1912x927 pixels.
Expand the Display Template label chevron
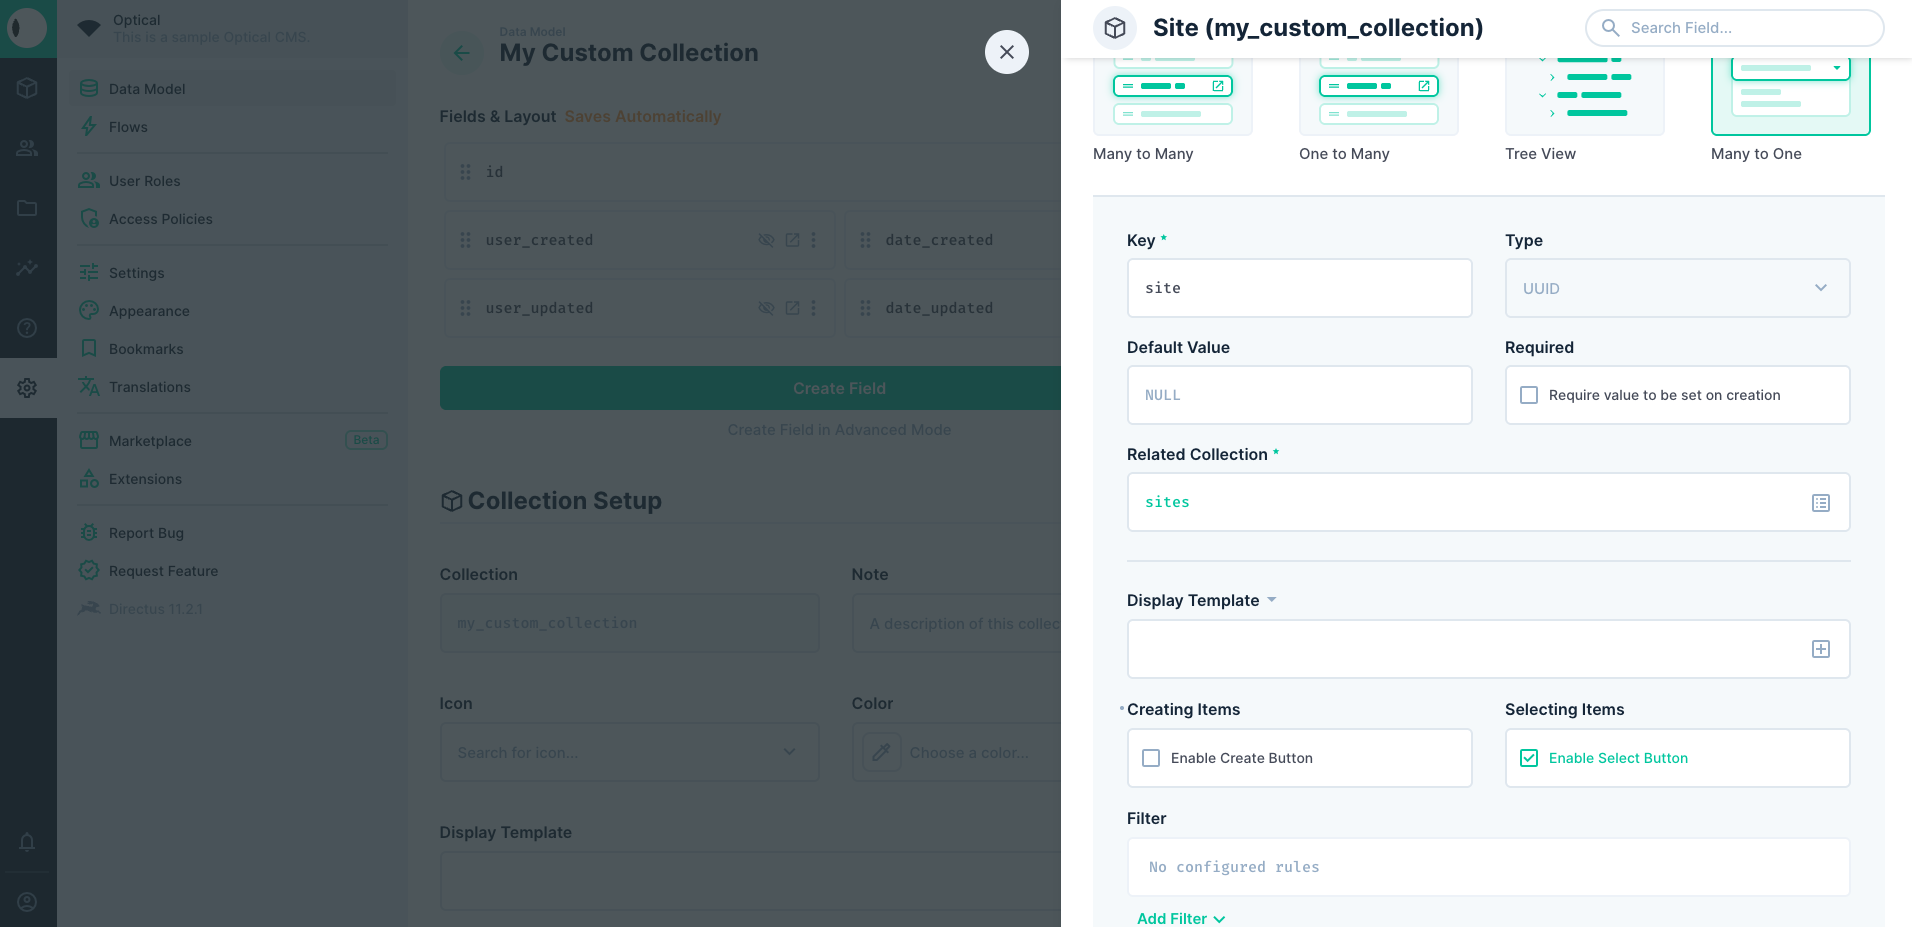pos(1272,600)
